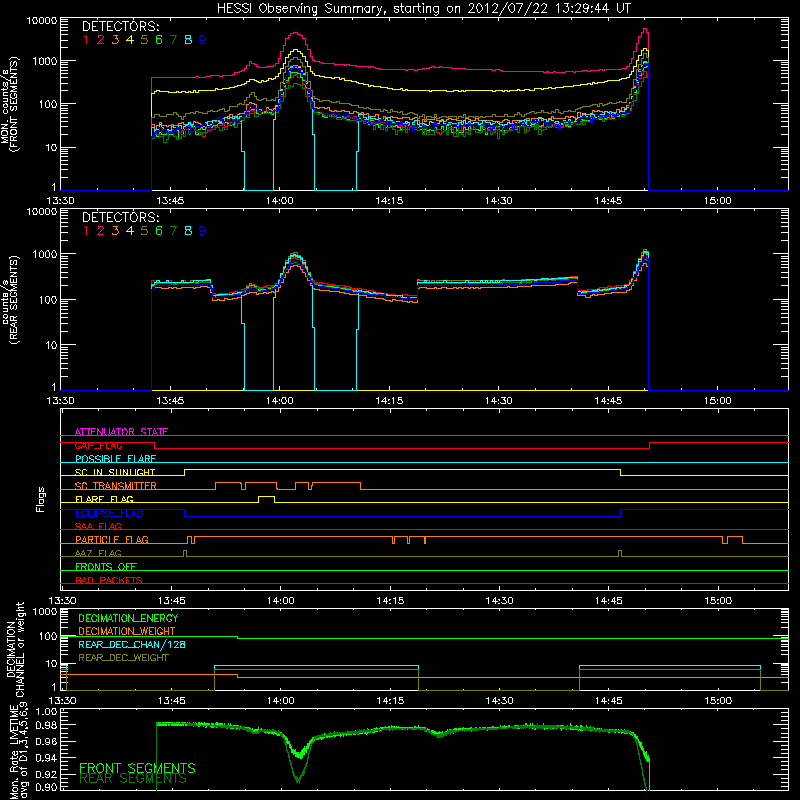This screenshot has width=800, height=800.
Task: Click the FRONT SEGMENTS livetime legend label
Action: pos(137,768)
